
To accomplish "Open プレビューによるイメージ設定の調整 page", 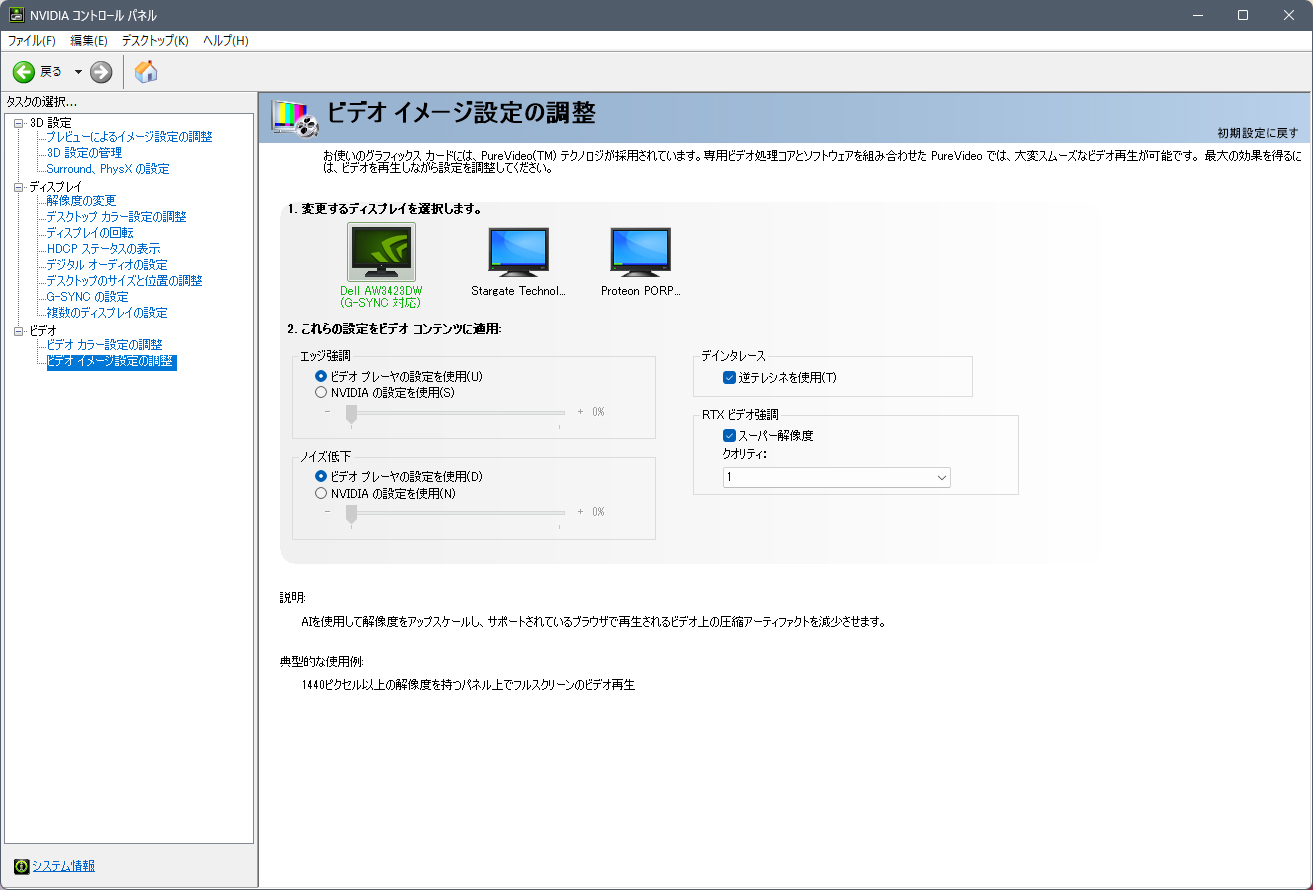I will coord(129,137).
